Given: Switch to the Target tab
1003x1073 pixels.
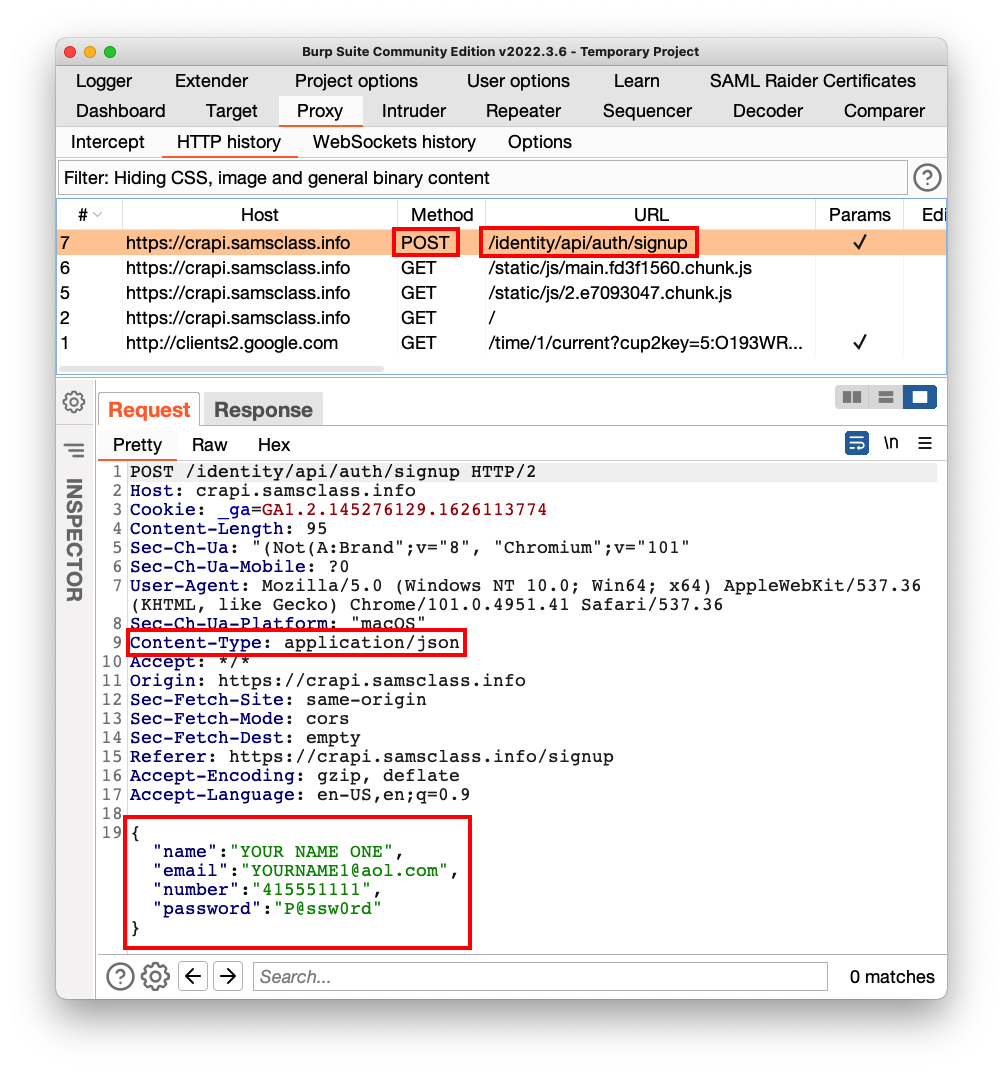Looking at the screenshot, I should click(232, 111).
